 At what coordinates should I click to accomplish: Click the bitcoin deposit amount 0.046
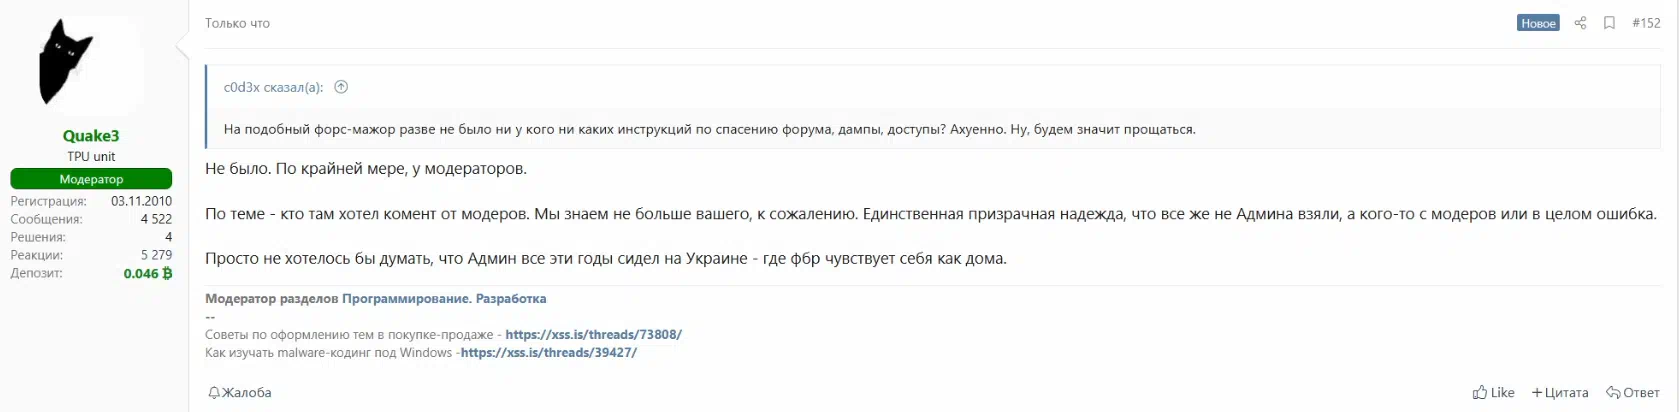147,273
